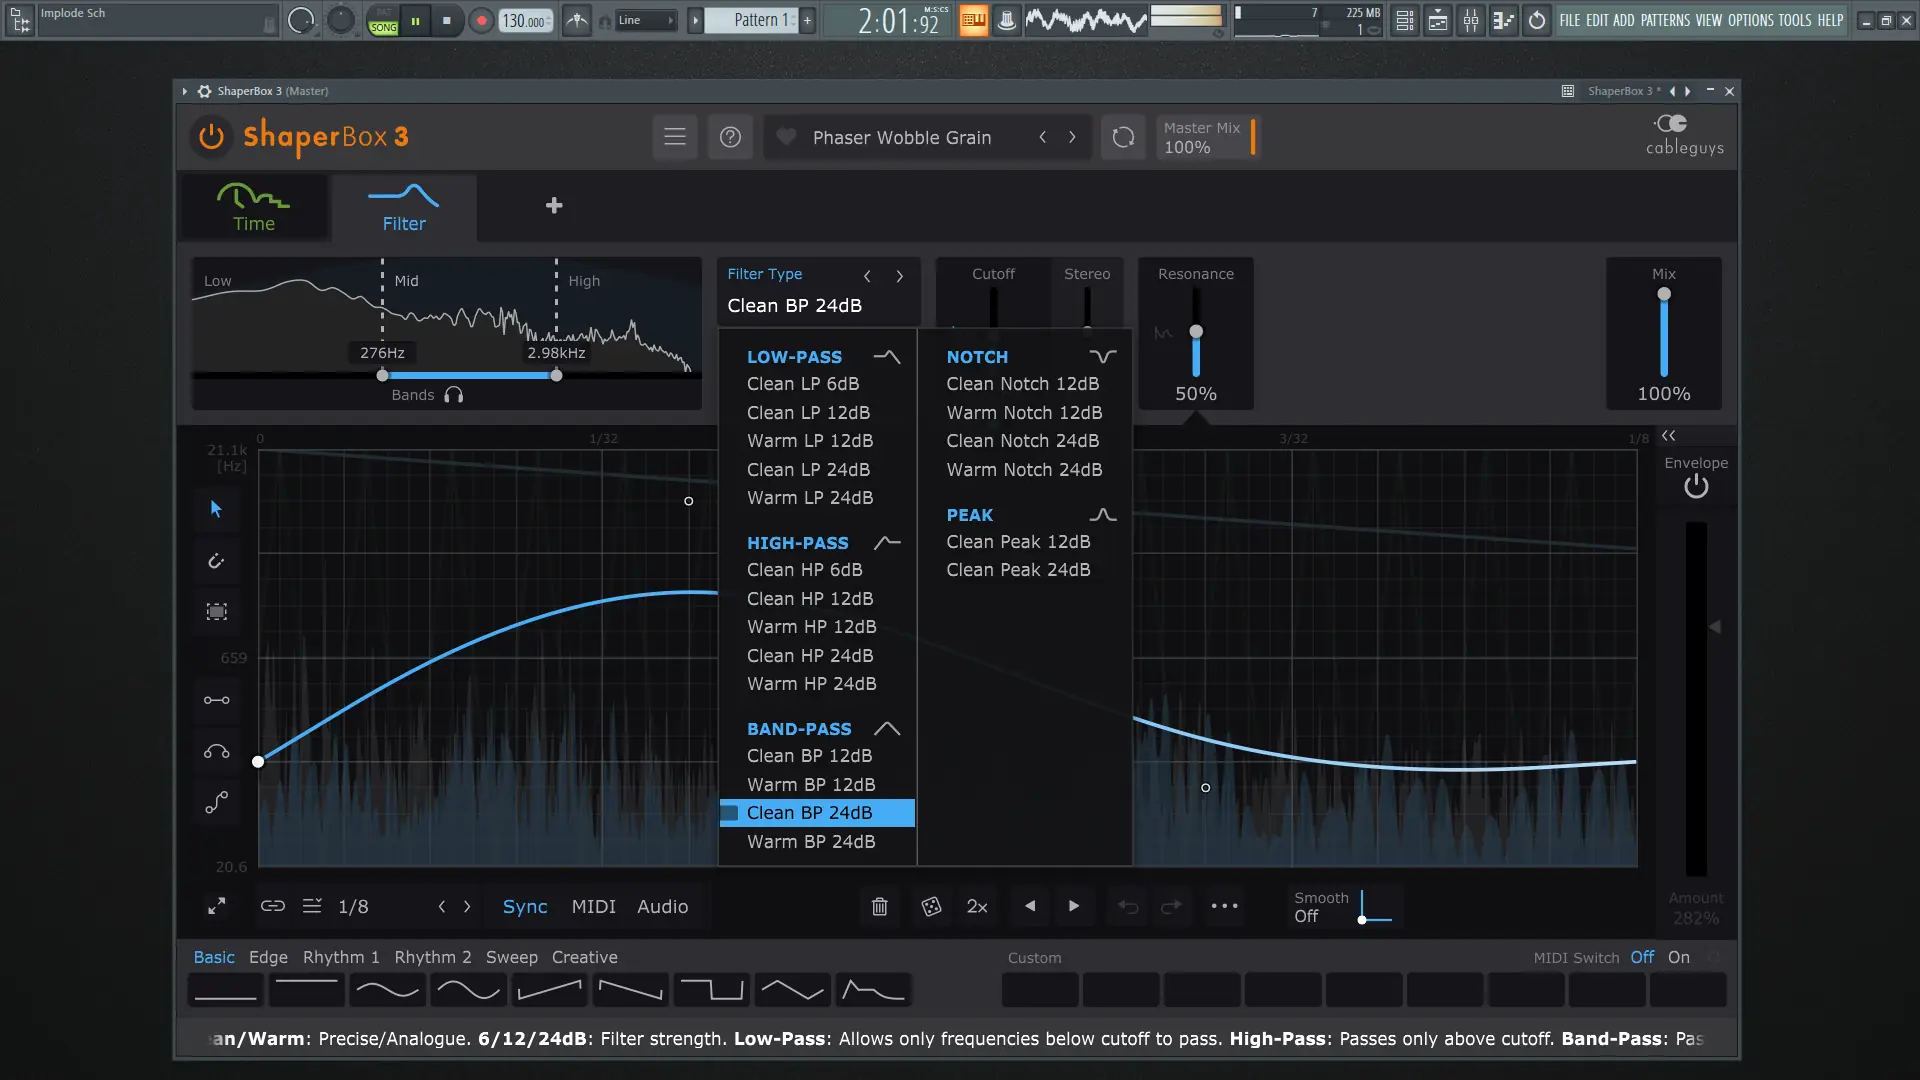Switch to MIDI trigger mode
The height and width of the screenshot is (1080, 1920).
click(592, 906)
